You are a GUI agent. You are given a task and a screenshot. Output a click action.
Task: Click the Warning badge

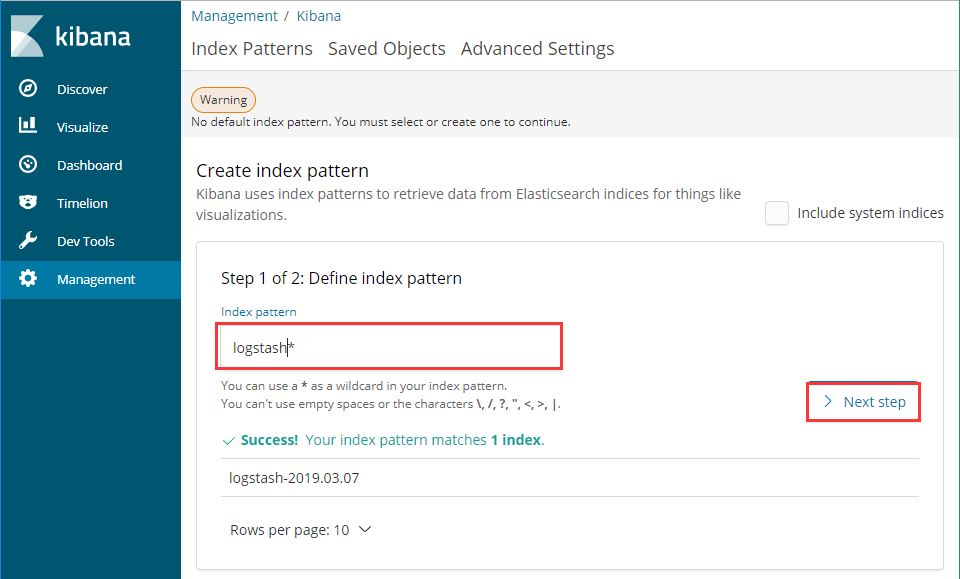223,100
